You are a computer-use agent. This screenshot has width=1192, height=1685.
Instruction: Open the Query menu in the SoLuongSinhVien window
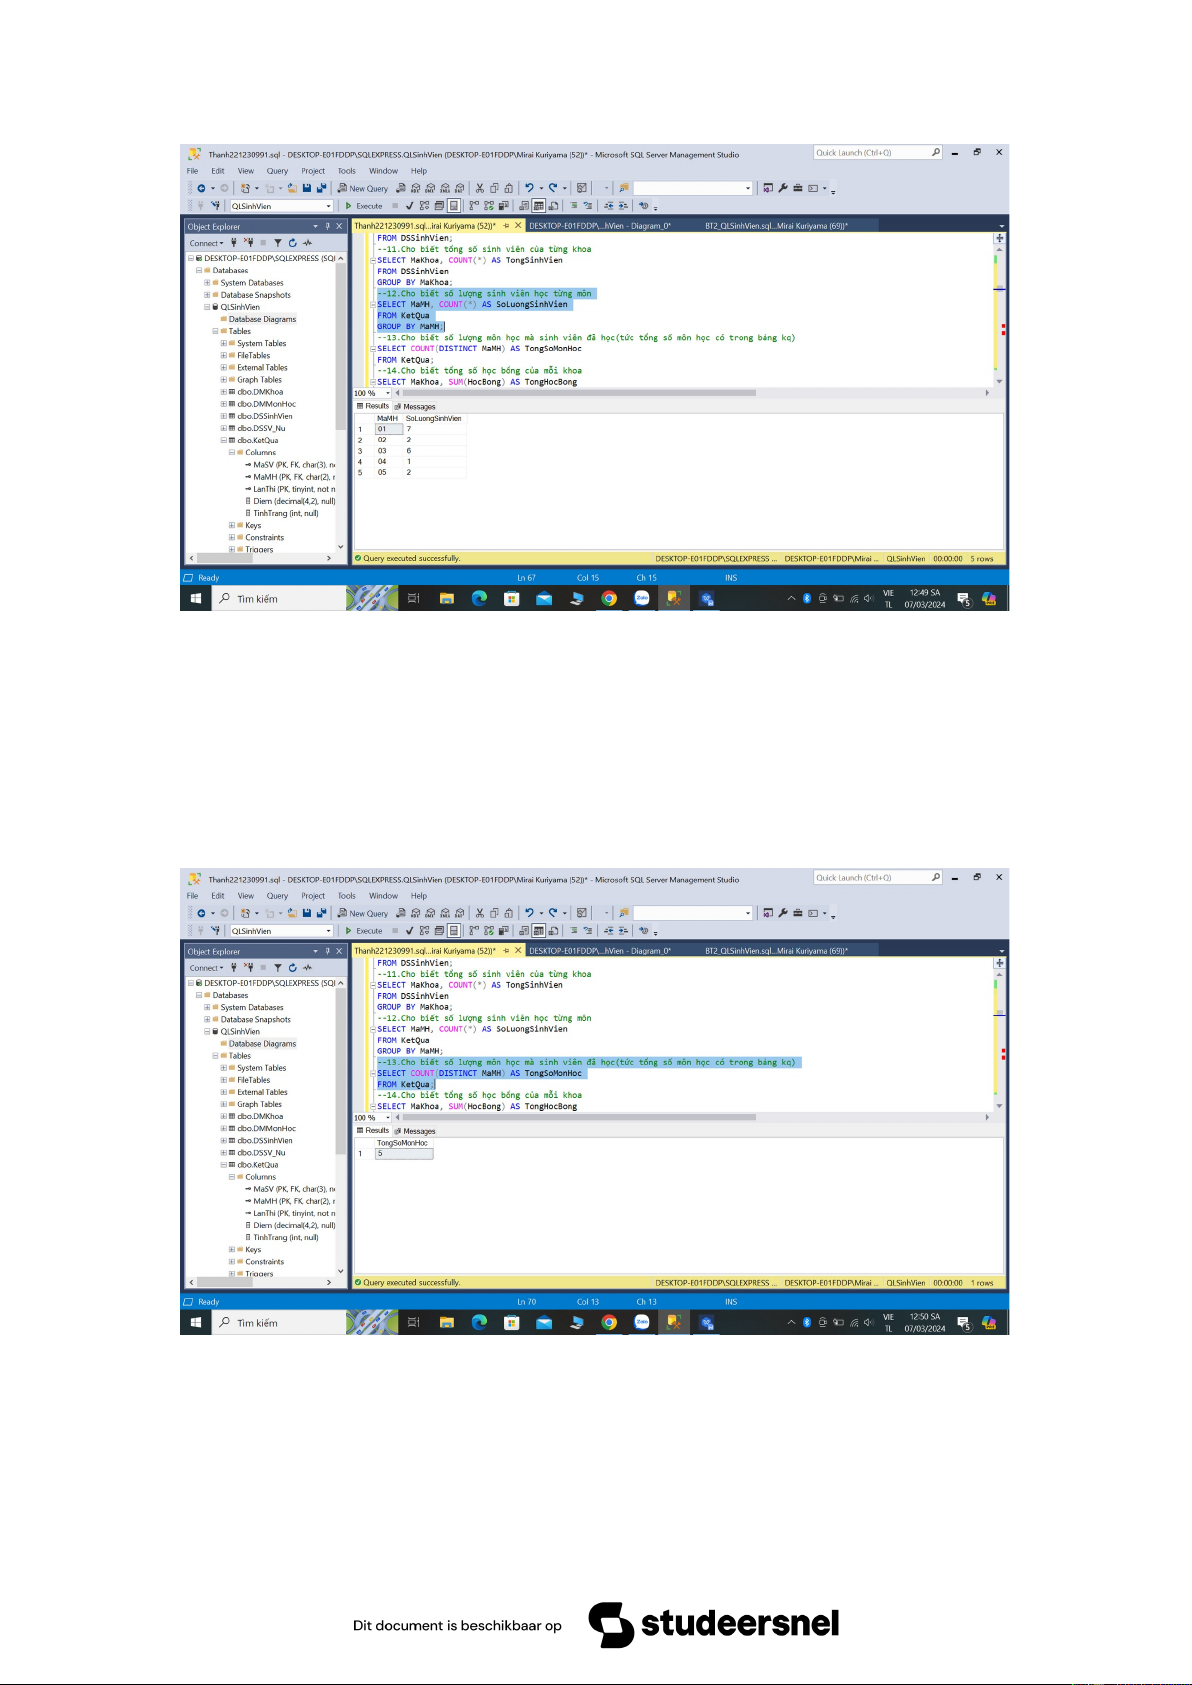[277, 171]
